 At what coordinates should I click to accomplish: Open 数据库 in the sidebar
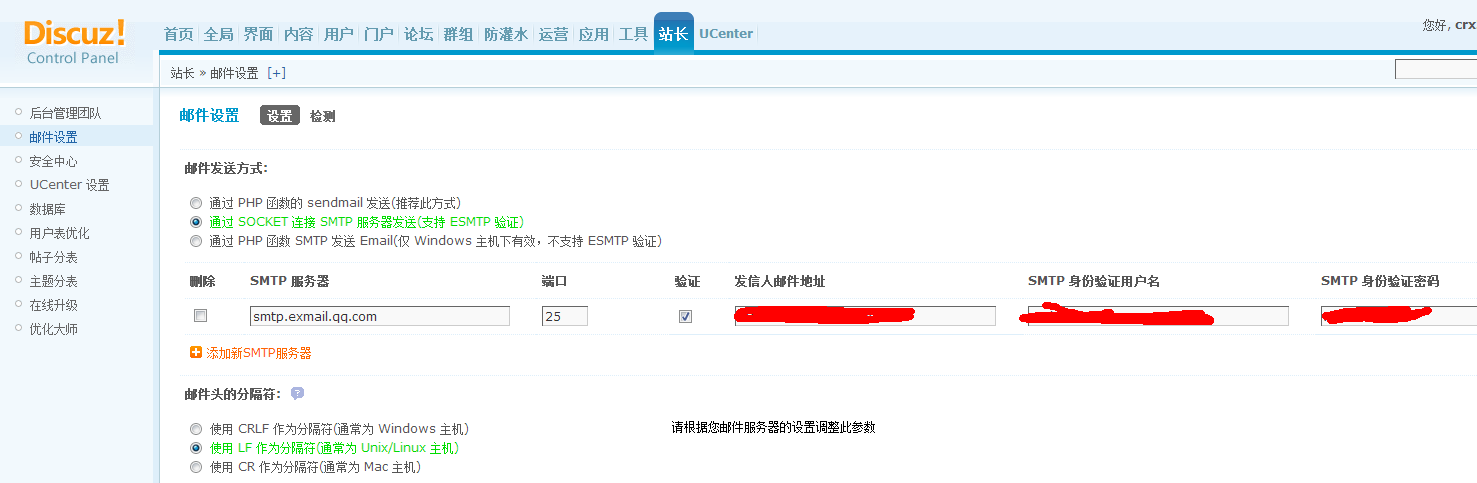pyautogui.click(x=47, y=209)
